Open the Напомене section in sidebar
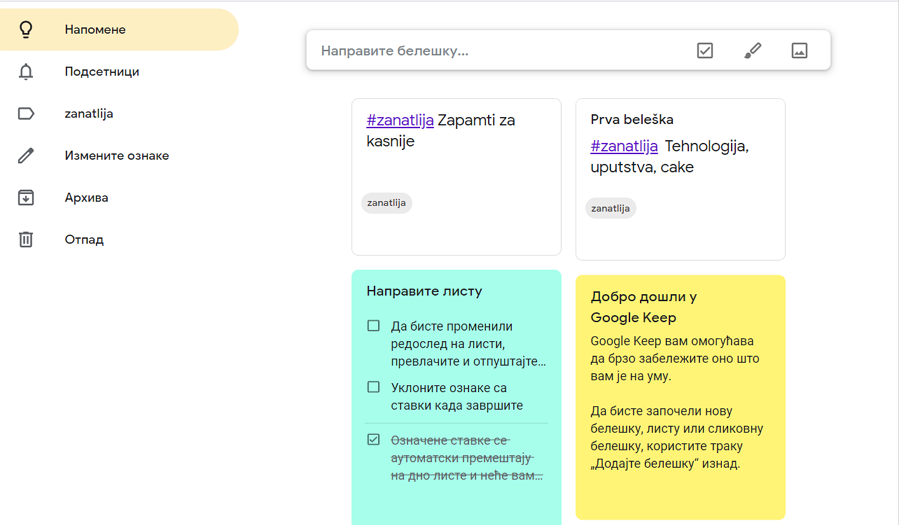The width and height of the screenshot is (899, 525). pos(119,29)
